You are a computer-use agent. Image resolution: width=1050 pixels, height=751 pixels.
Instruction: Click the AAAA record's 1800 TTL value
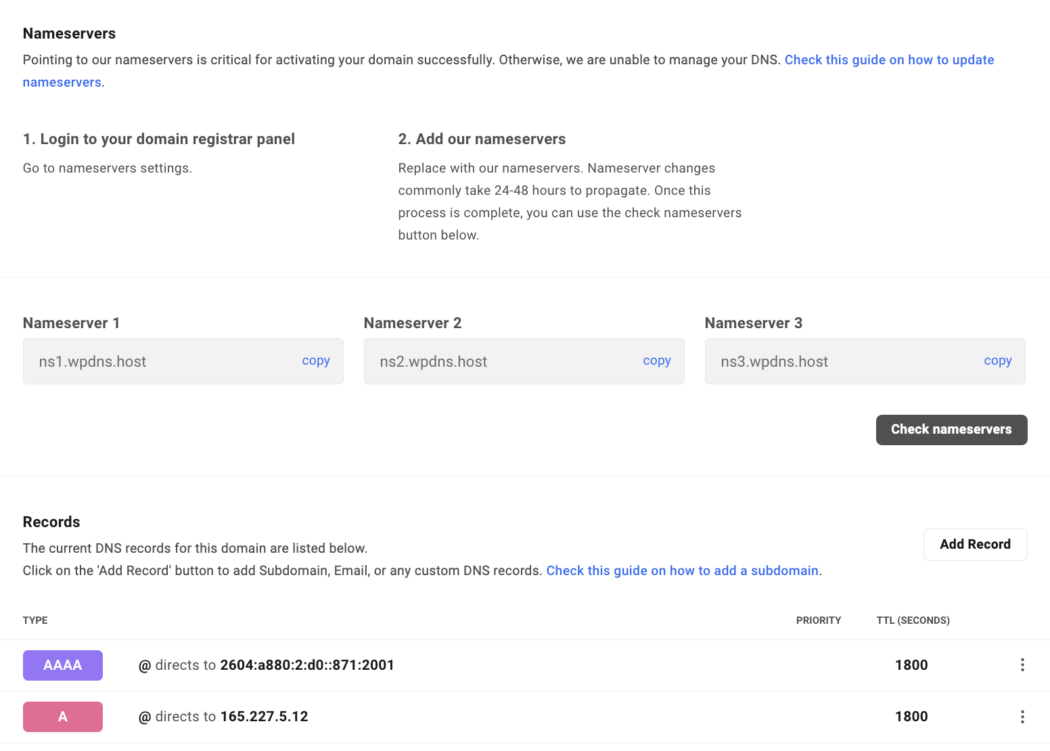coord(911,665)
